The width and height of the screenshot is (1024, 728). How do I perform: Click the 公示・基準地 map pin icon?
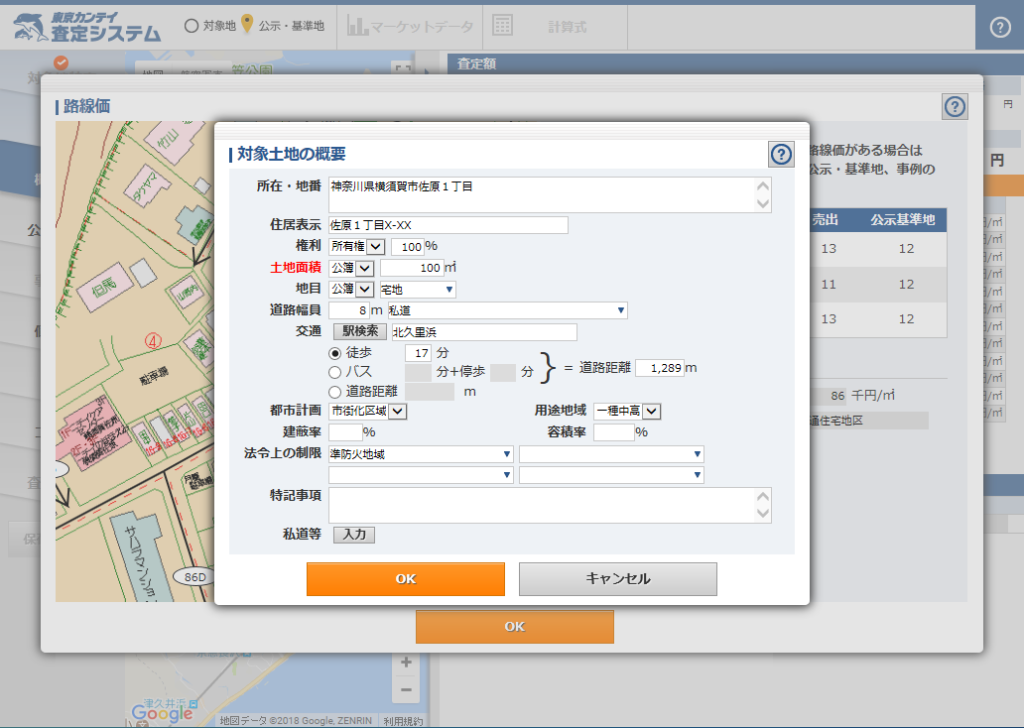247,24
